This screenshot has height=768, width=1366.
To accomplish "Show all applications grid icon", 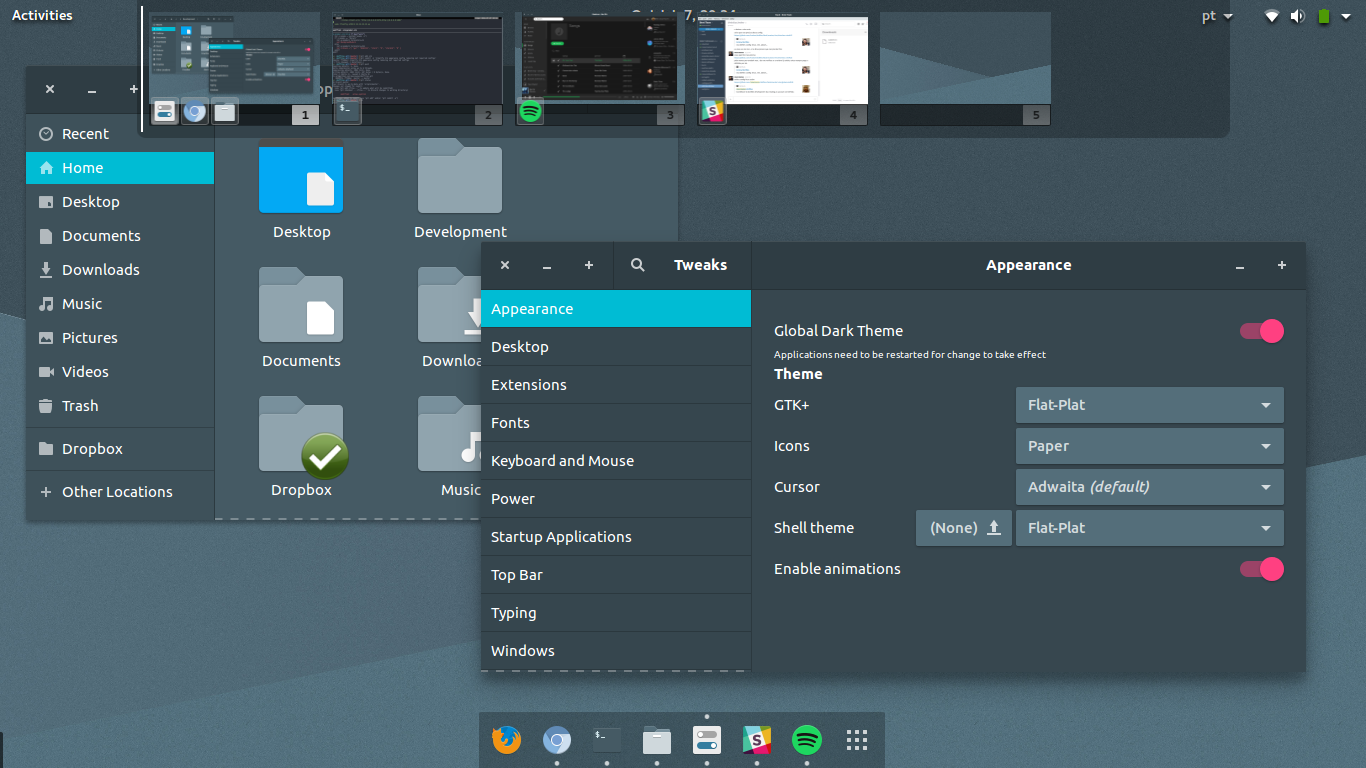I will (x=857, y=740).
